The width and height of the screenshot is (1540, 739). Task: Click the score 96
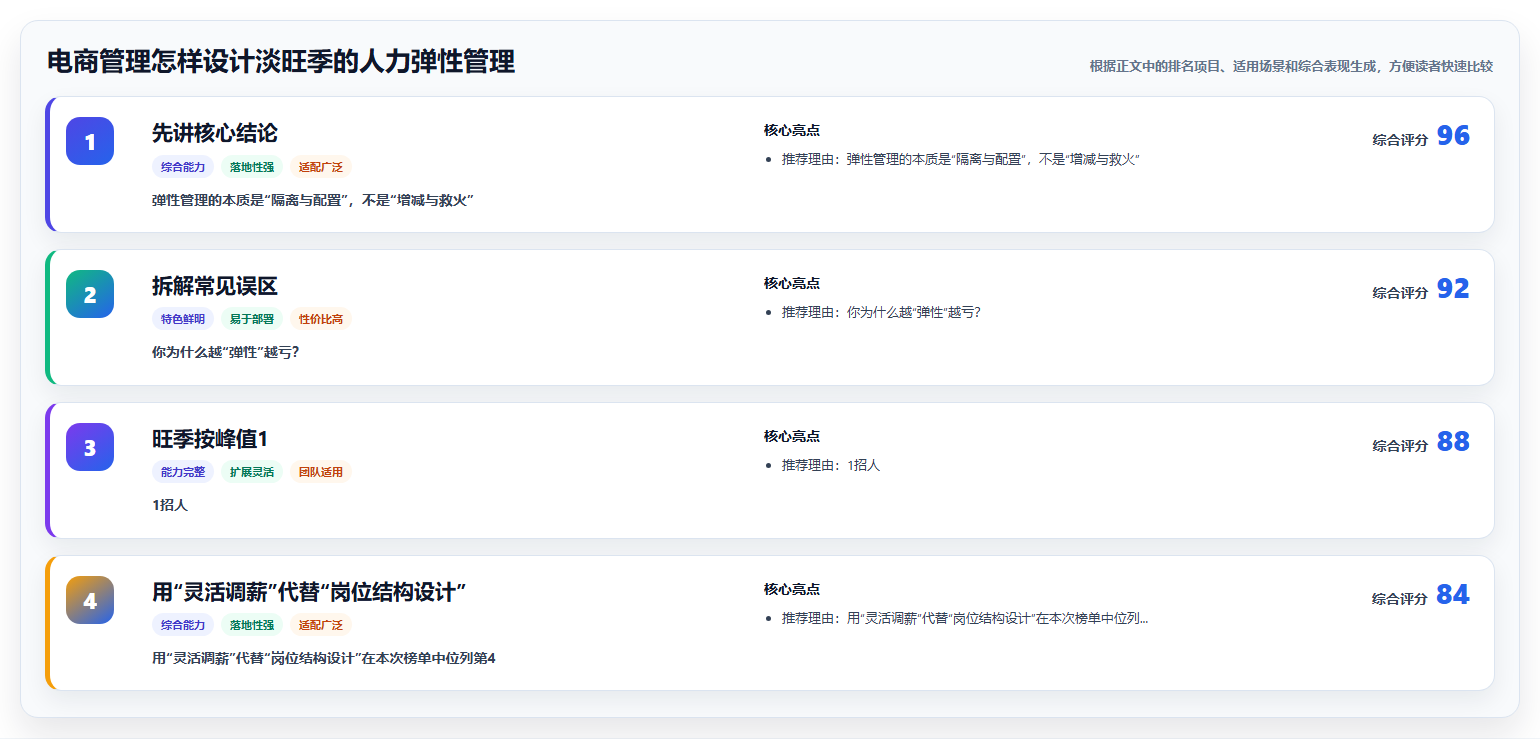click(1453, 136)
